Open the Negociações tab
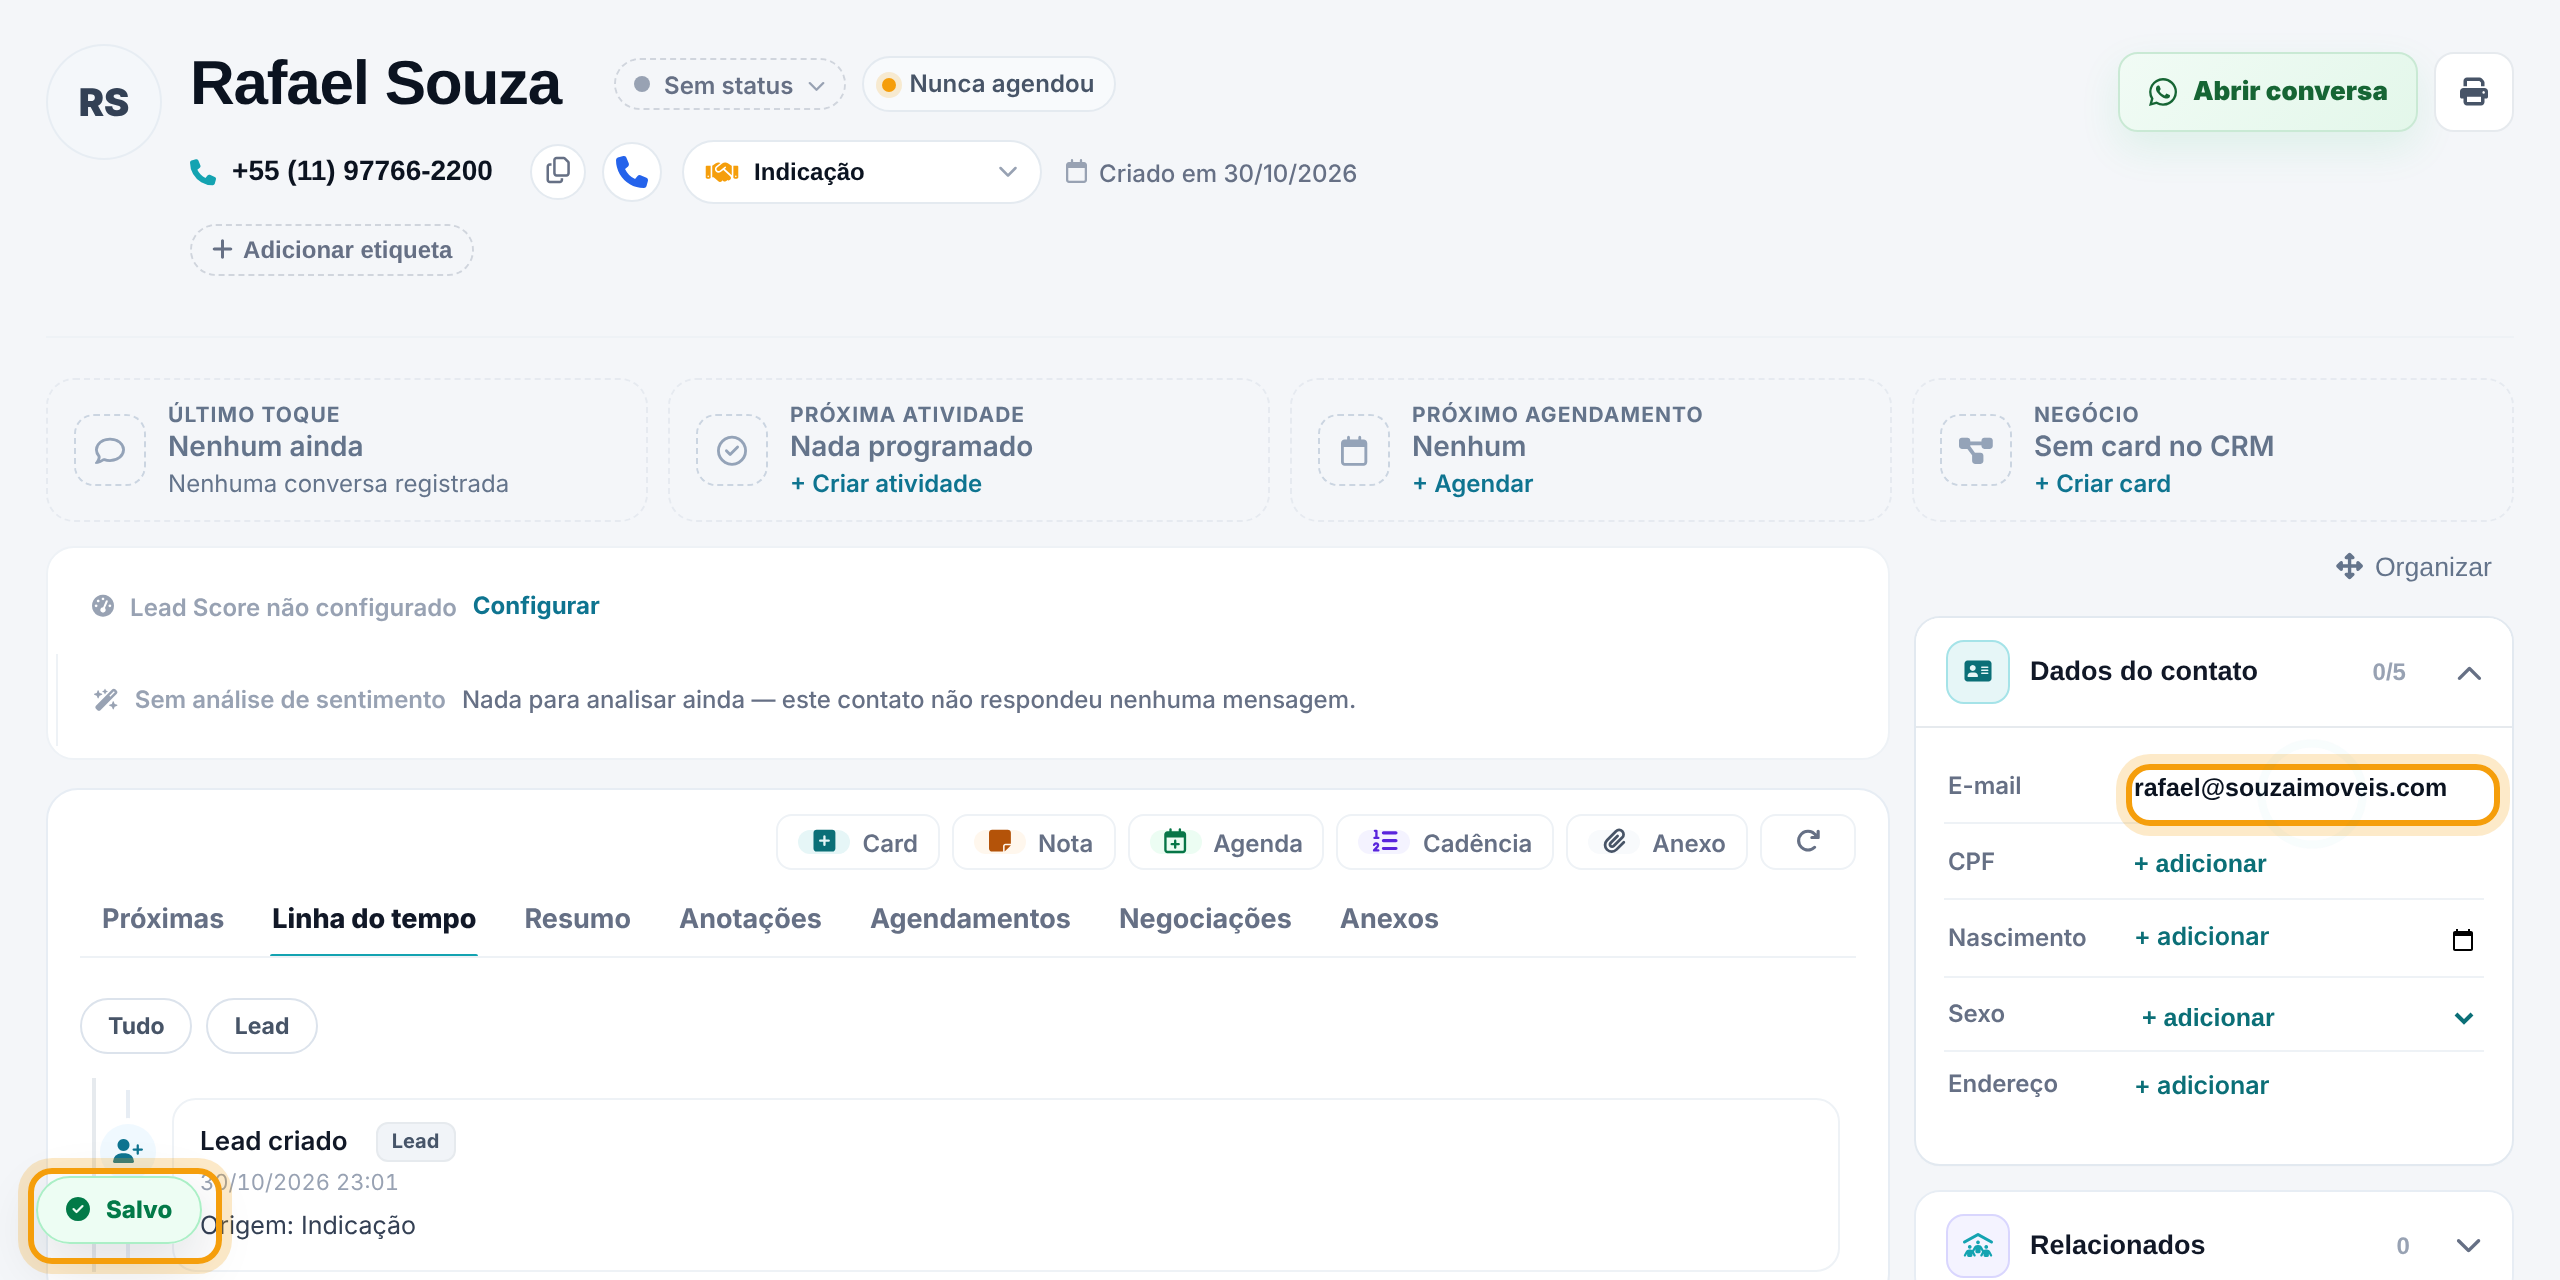Image resolution: width=2560 pixels, height=1280 pixels. click(x=1205, y=918)
